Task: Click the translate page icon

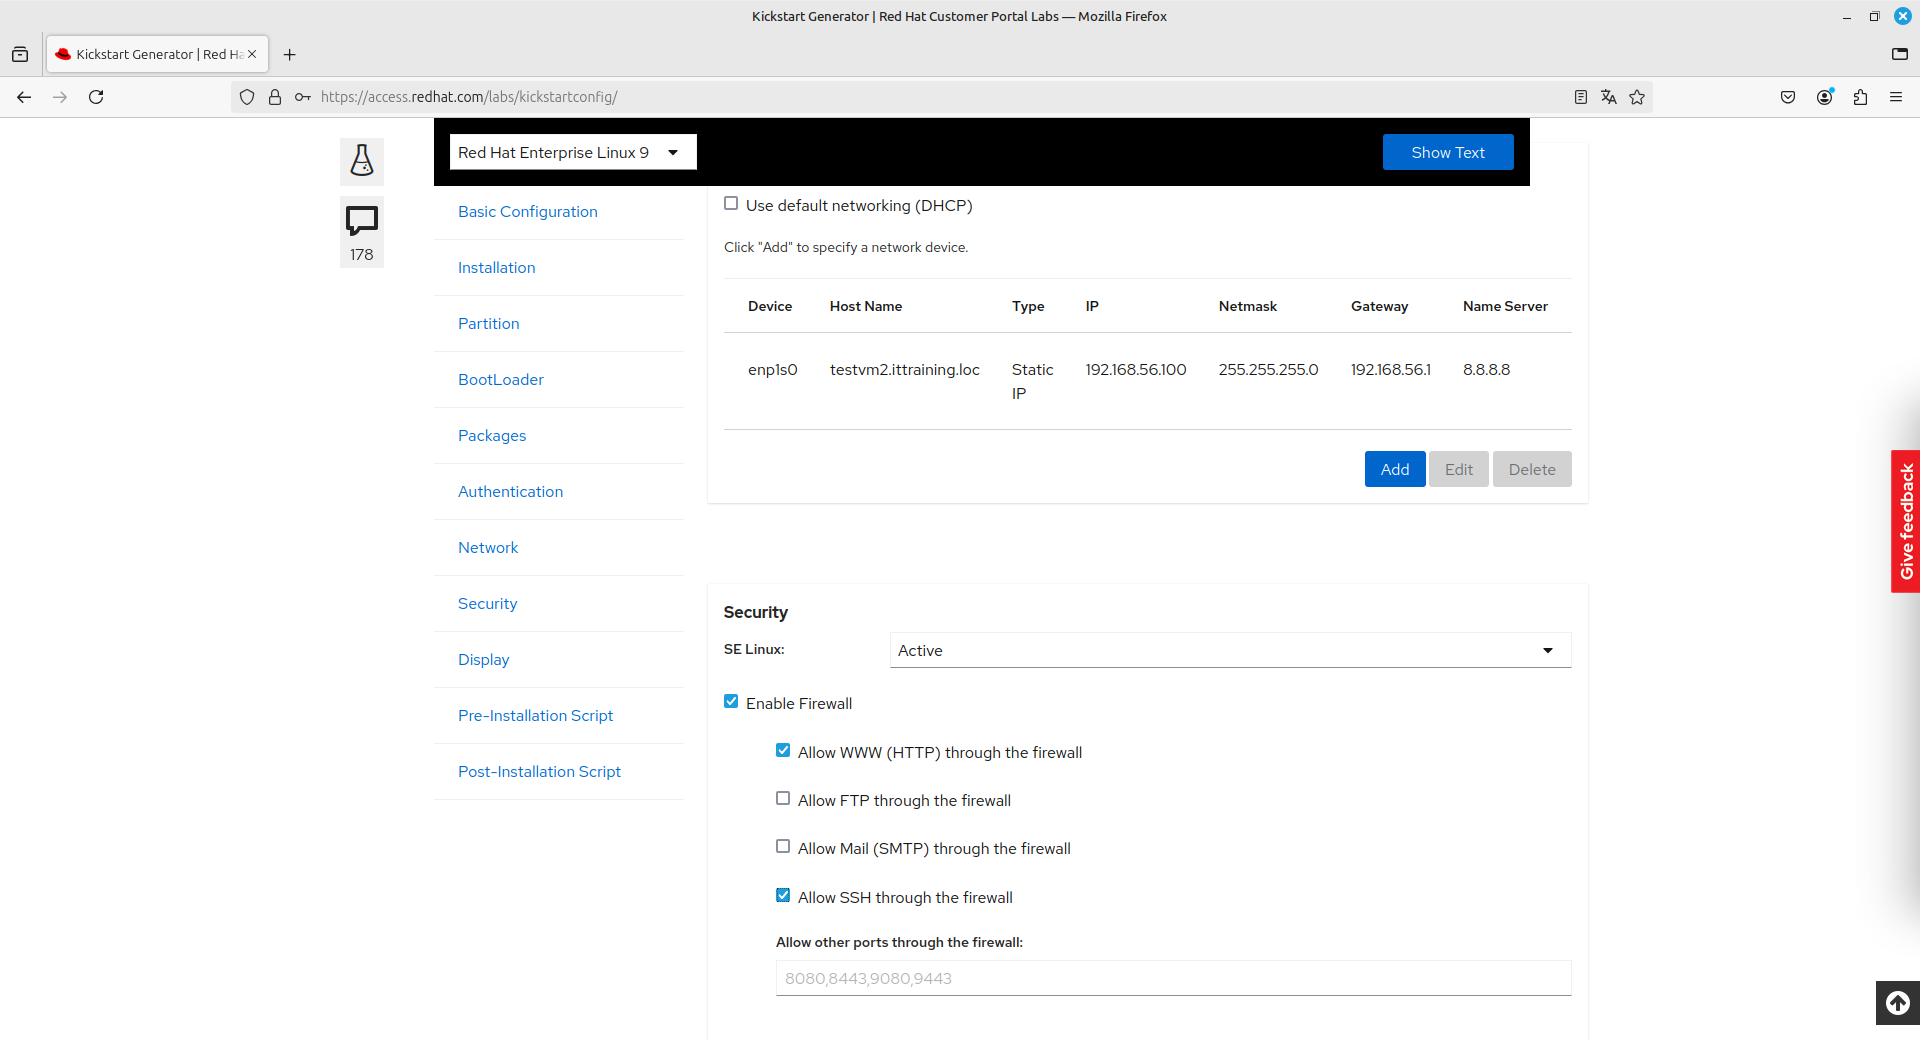Action: (1609, 97)
